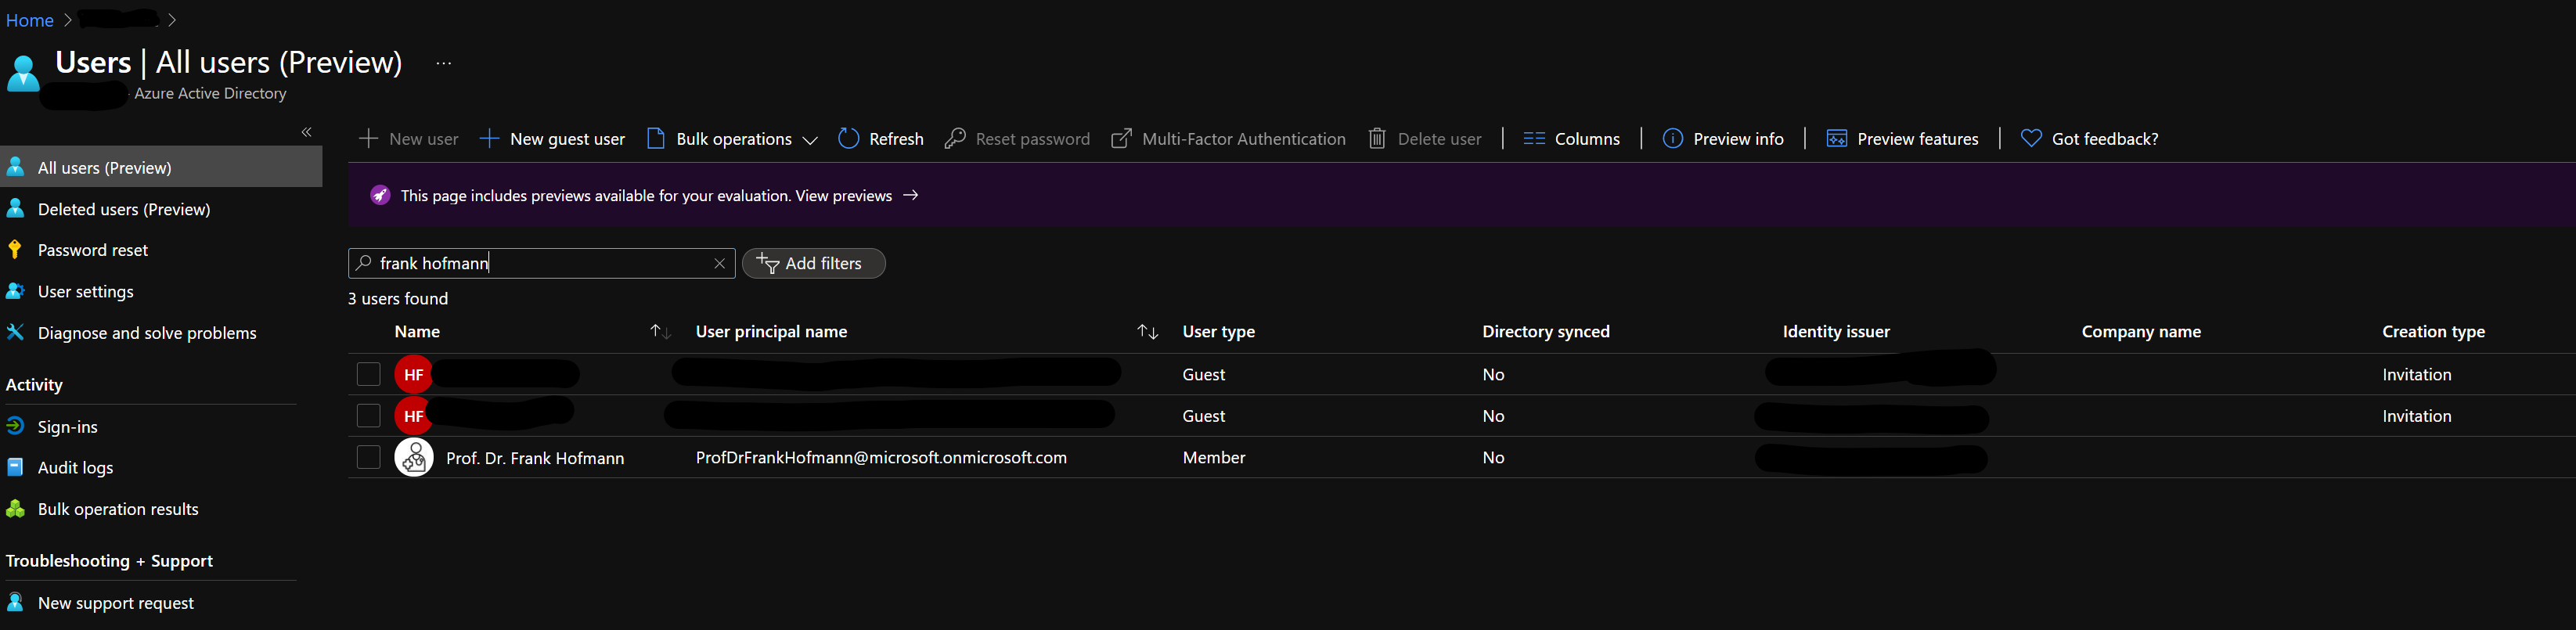Click the Add filters button
Screen dimensions: 2576x630
(x=813, y=264)
